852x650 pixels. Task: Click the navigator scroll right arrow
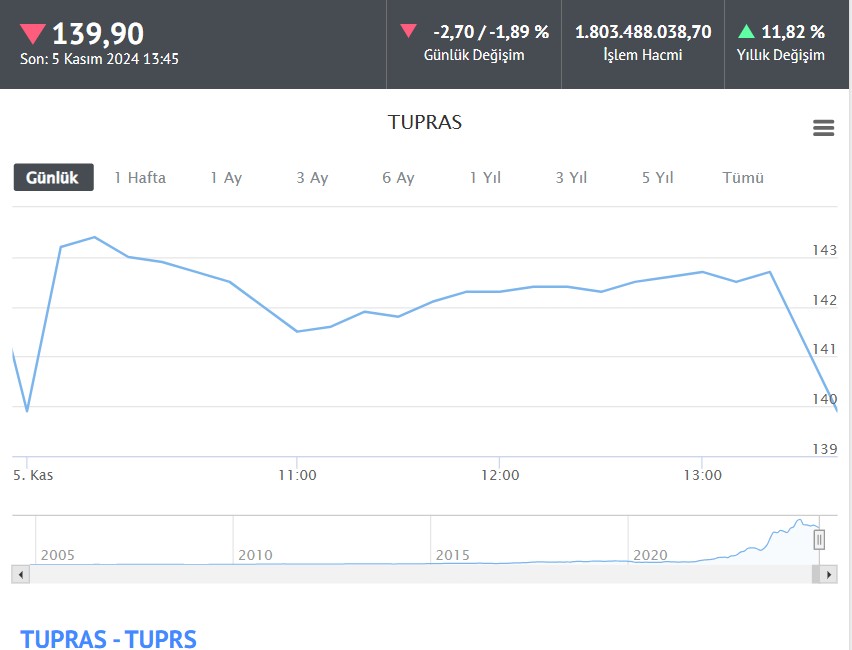[x=829, y=574]
